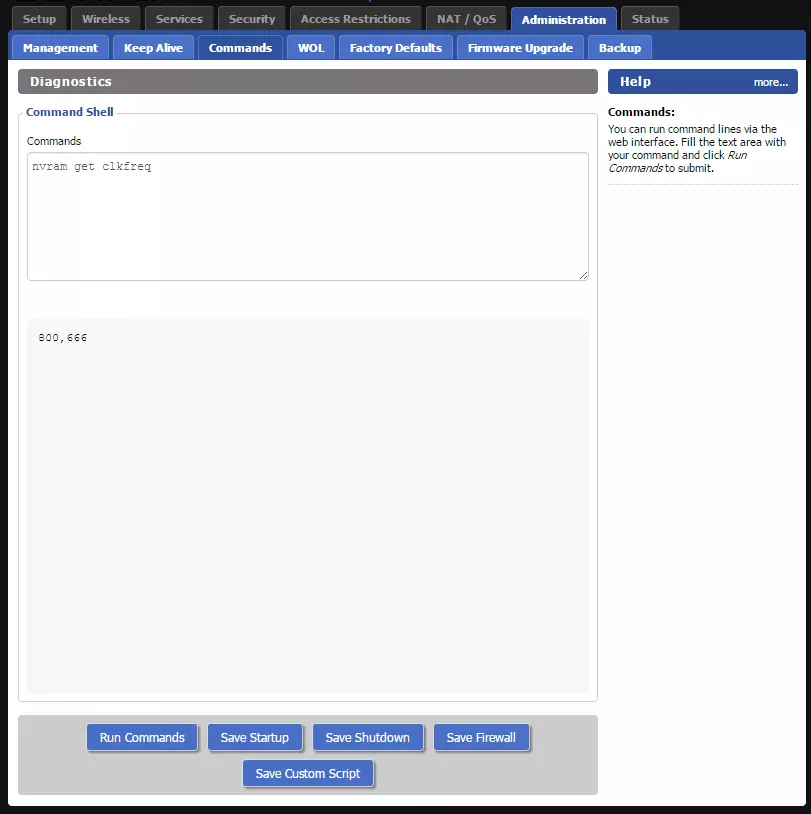Open the Backup subtab
This screenshot has height=814, width=811.
(620, 48)
